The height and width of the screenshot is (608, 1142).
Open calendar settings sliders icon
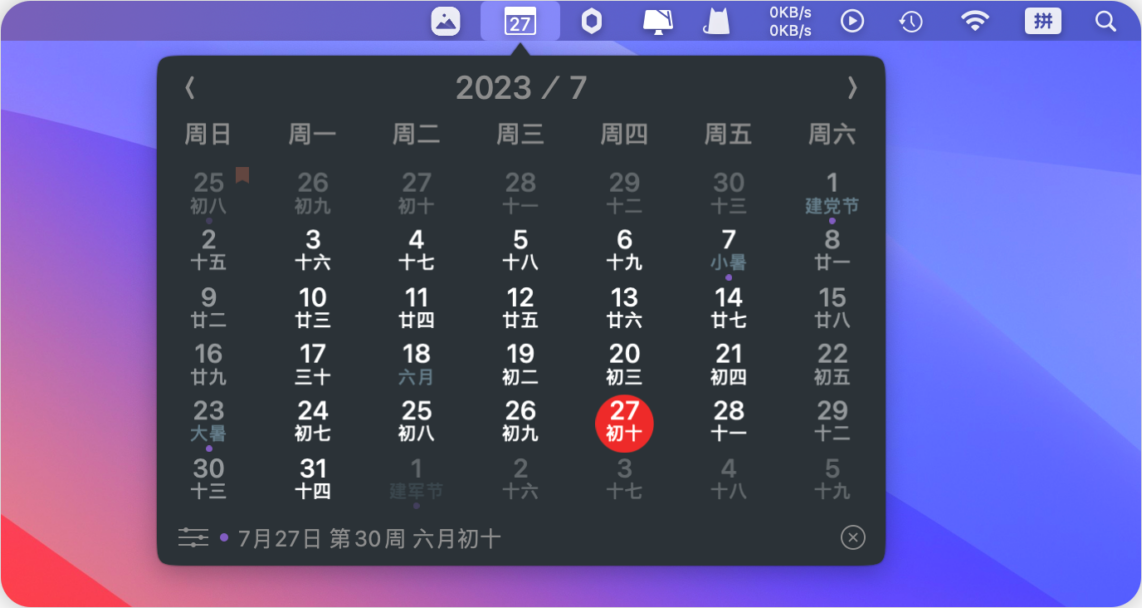[193, 538]
